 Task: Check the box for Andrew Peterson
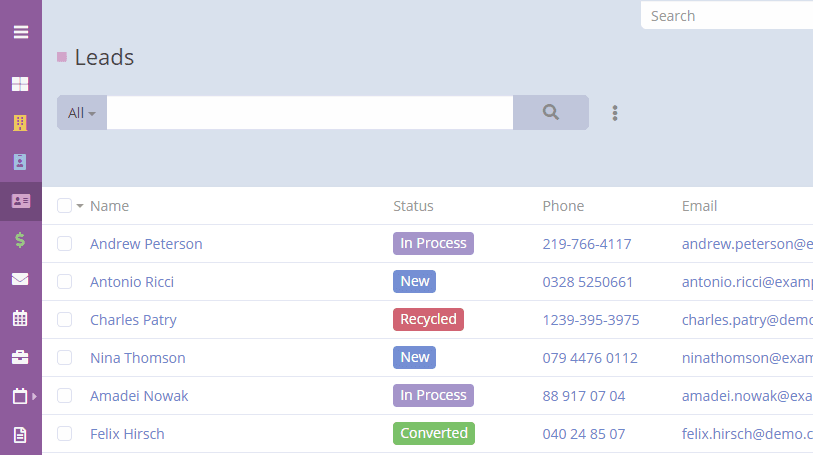[65, 244]
